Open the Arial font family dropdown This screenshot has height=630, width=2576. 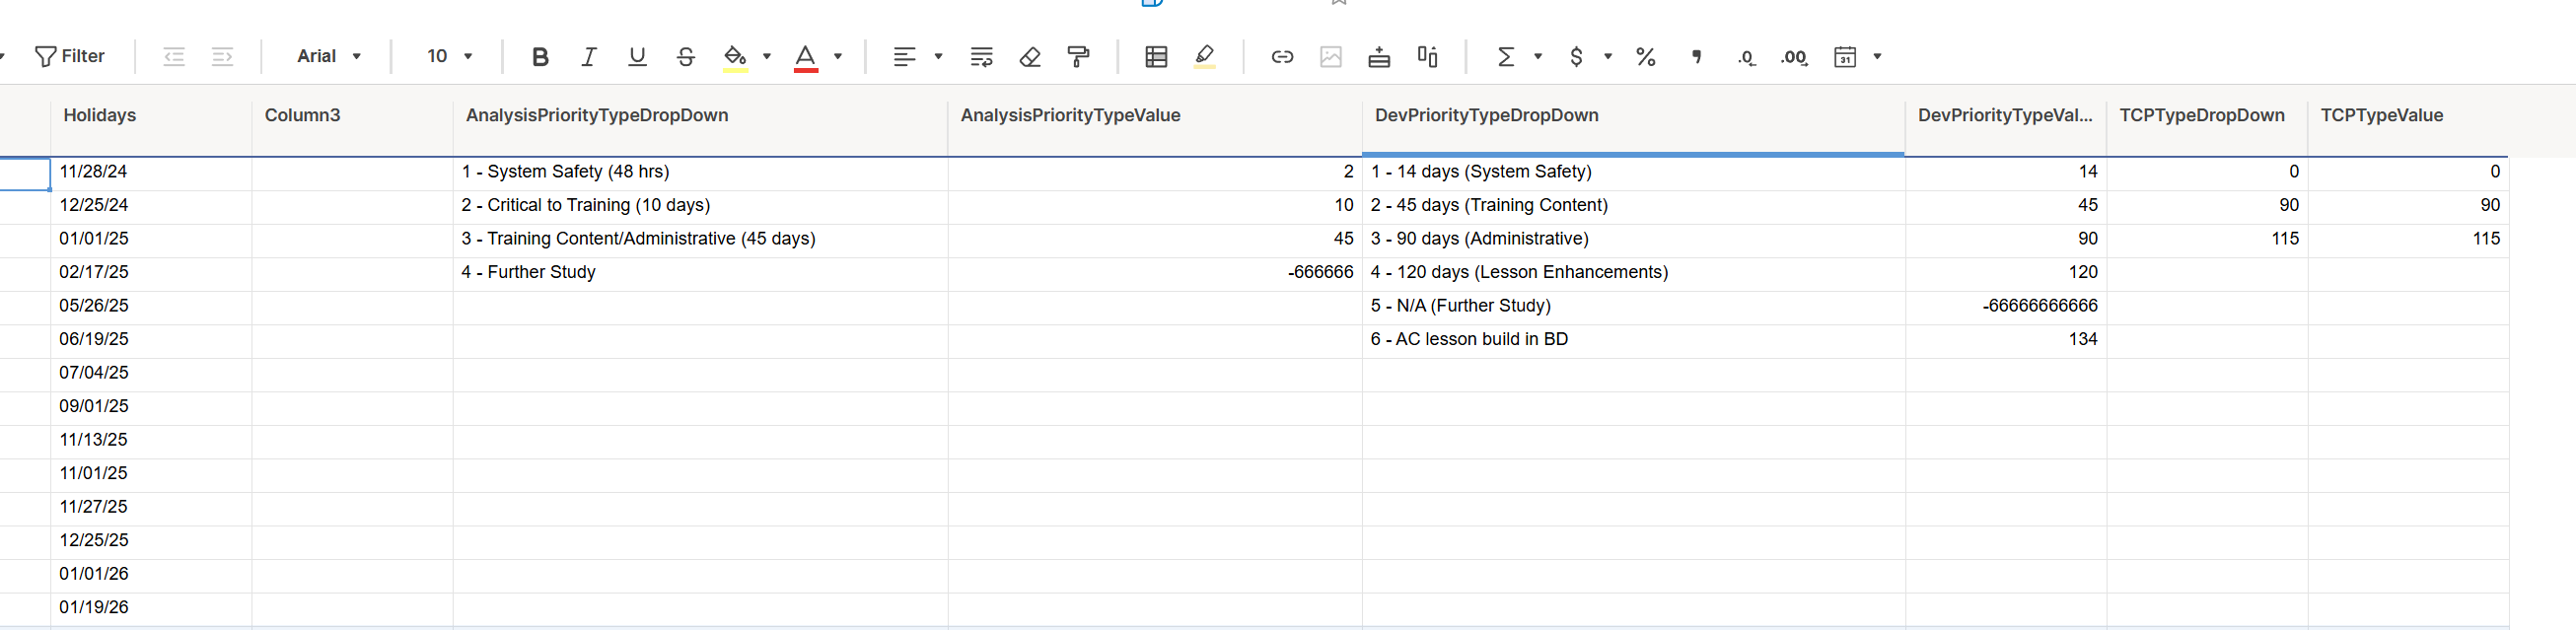point(329,57)
